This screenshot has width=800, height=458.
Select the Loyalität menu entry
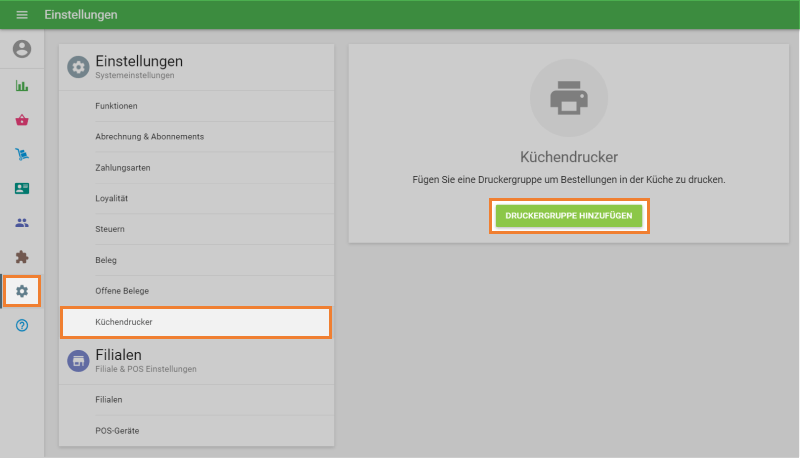pos(196,198)
